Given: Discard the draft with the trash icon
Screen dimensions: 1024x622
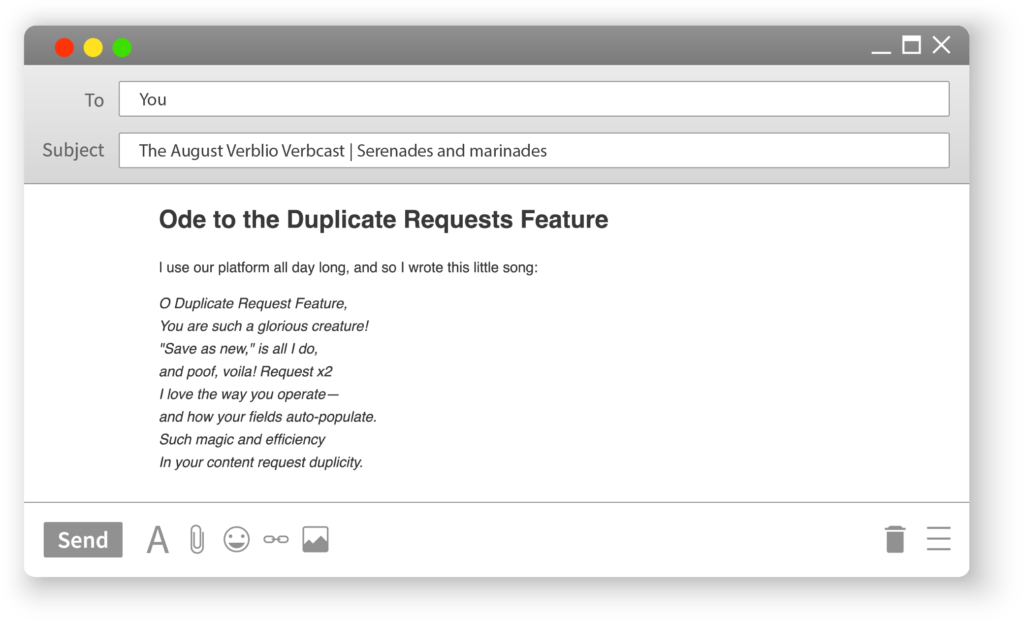Looking at the screenshot, I should pos(895,539).
